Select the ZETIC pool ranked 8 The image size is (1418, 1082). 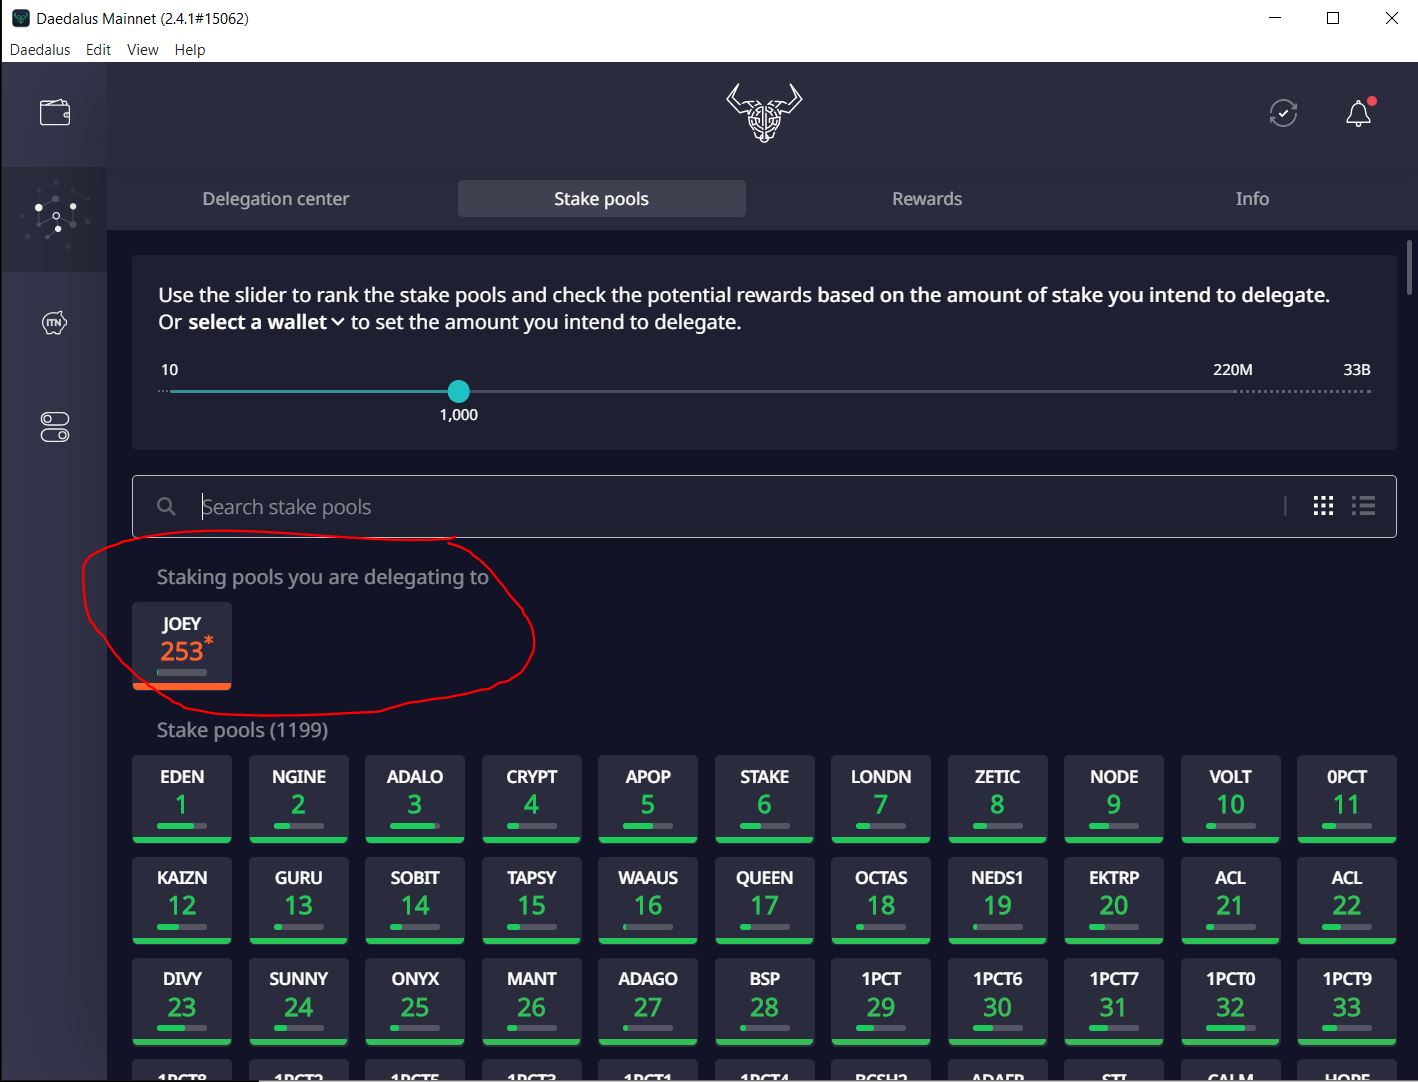coord(997,799)
